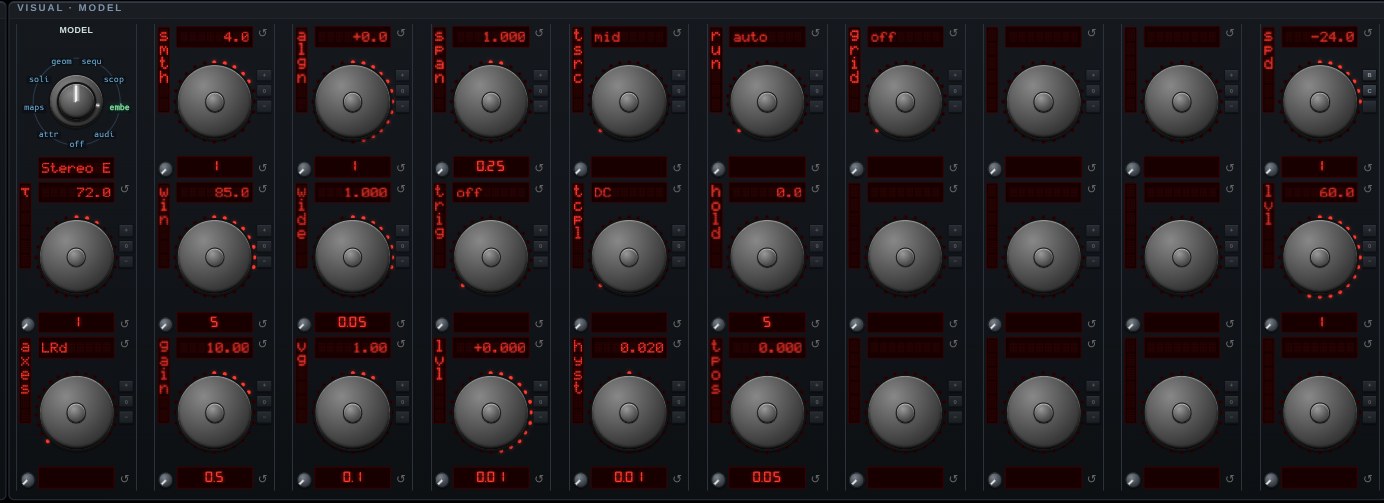Reset the T value of 72.0
Screen dimensions: 1384x503
pos(124,189)
